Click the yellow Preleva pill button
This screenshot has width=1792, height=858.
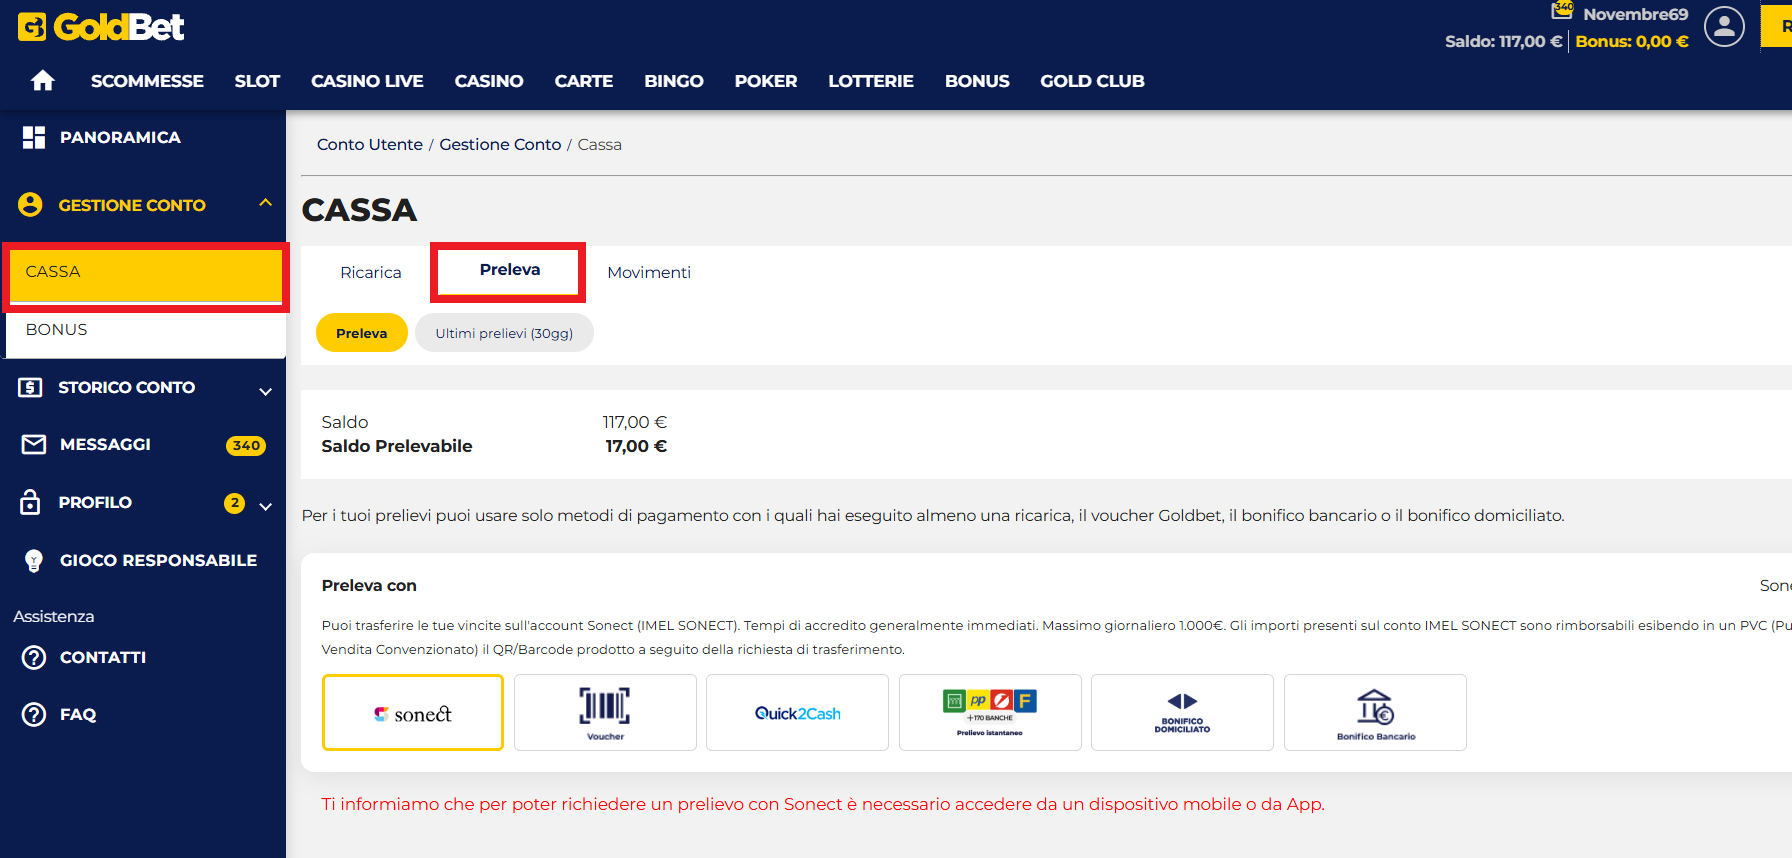(362, 333)
